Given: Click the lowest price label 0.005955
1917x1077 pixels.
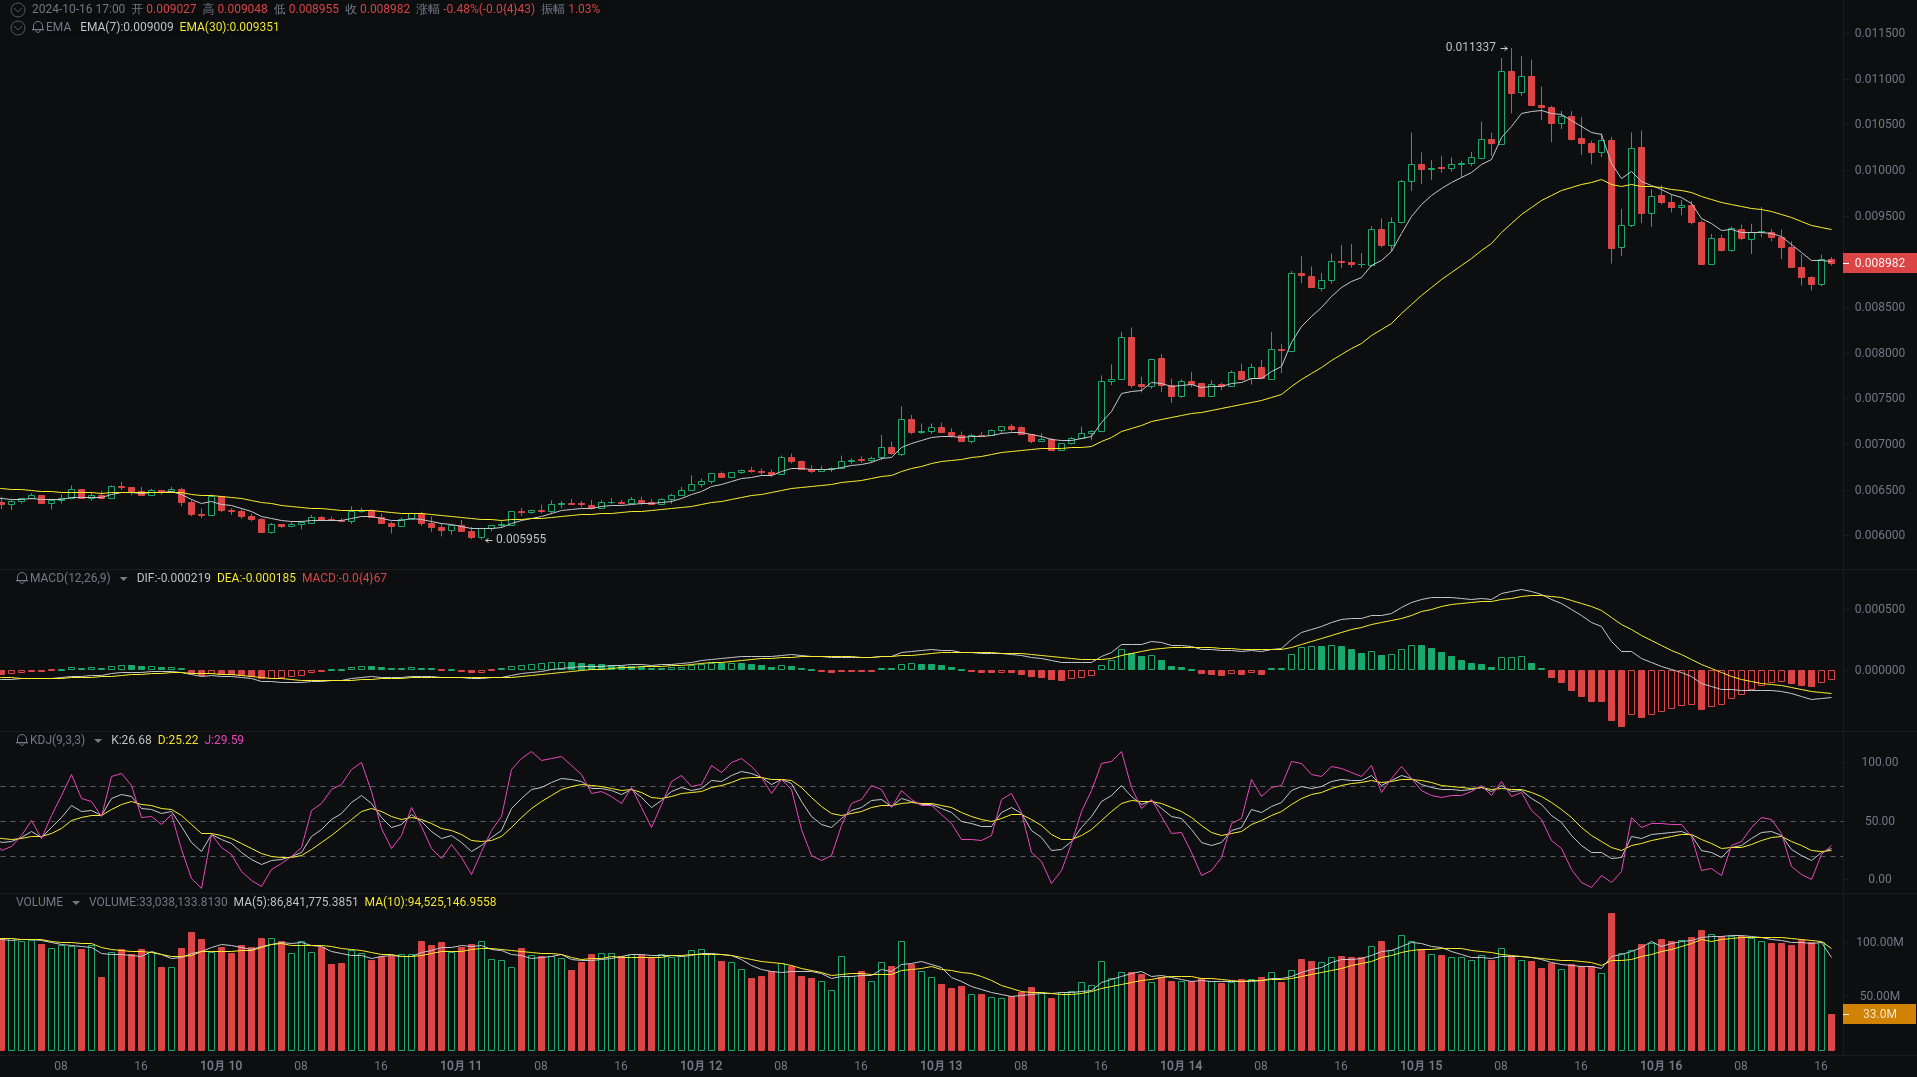Looking at the screenshot, I should [521, 539].
